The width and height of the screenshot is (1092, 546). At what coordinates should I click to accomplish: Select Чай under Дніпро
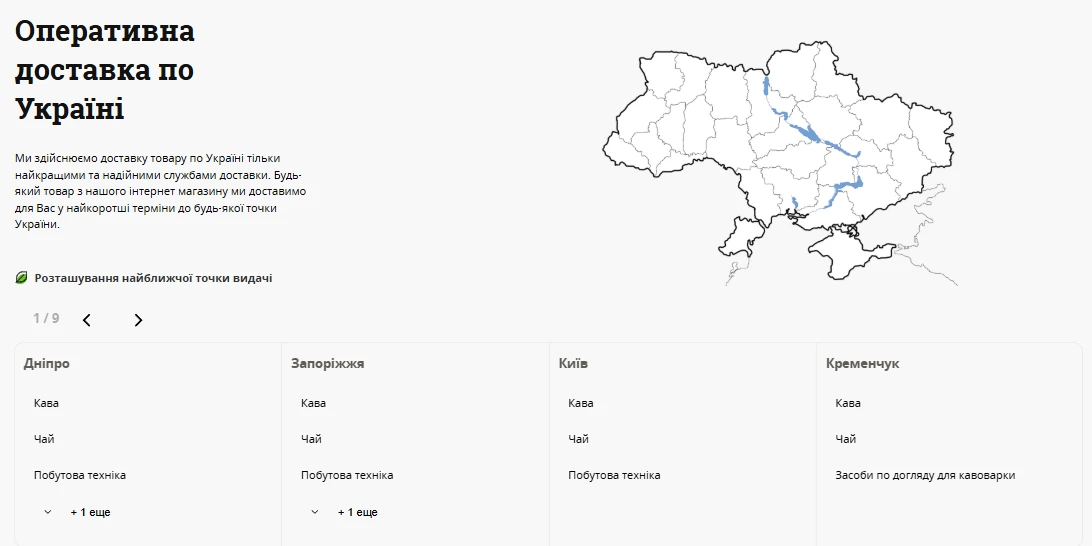tap(44, 439)
